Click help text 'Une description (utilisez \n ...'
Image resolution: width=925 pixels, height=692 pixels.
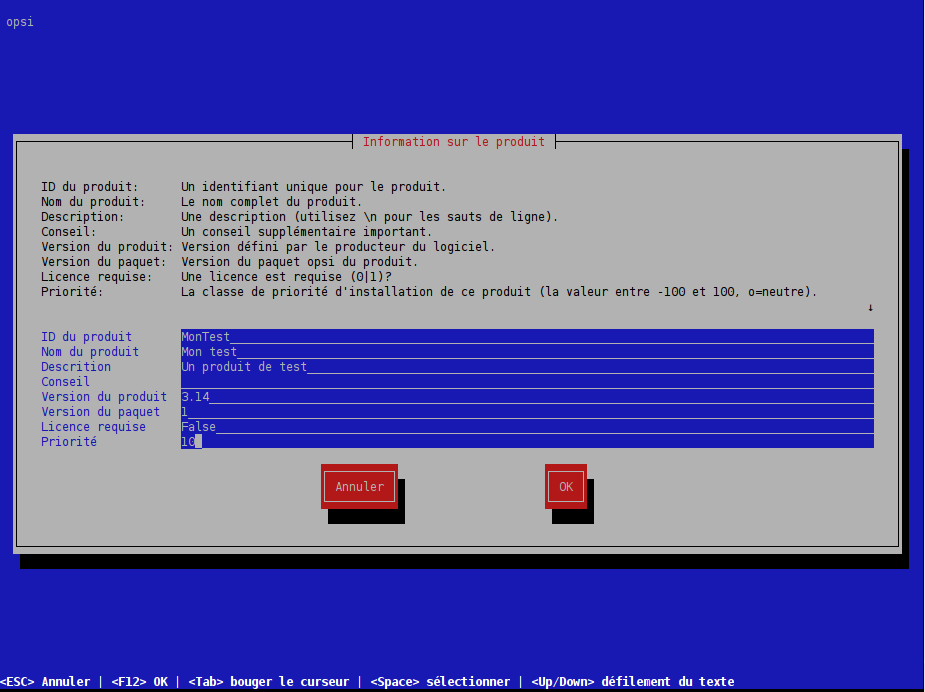tap(369, 217)
